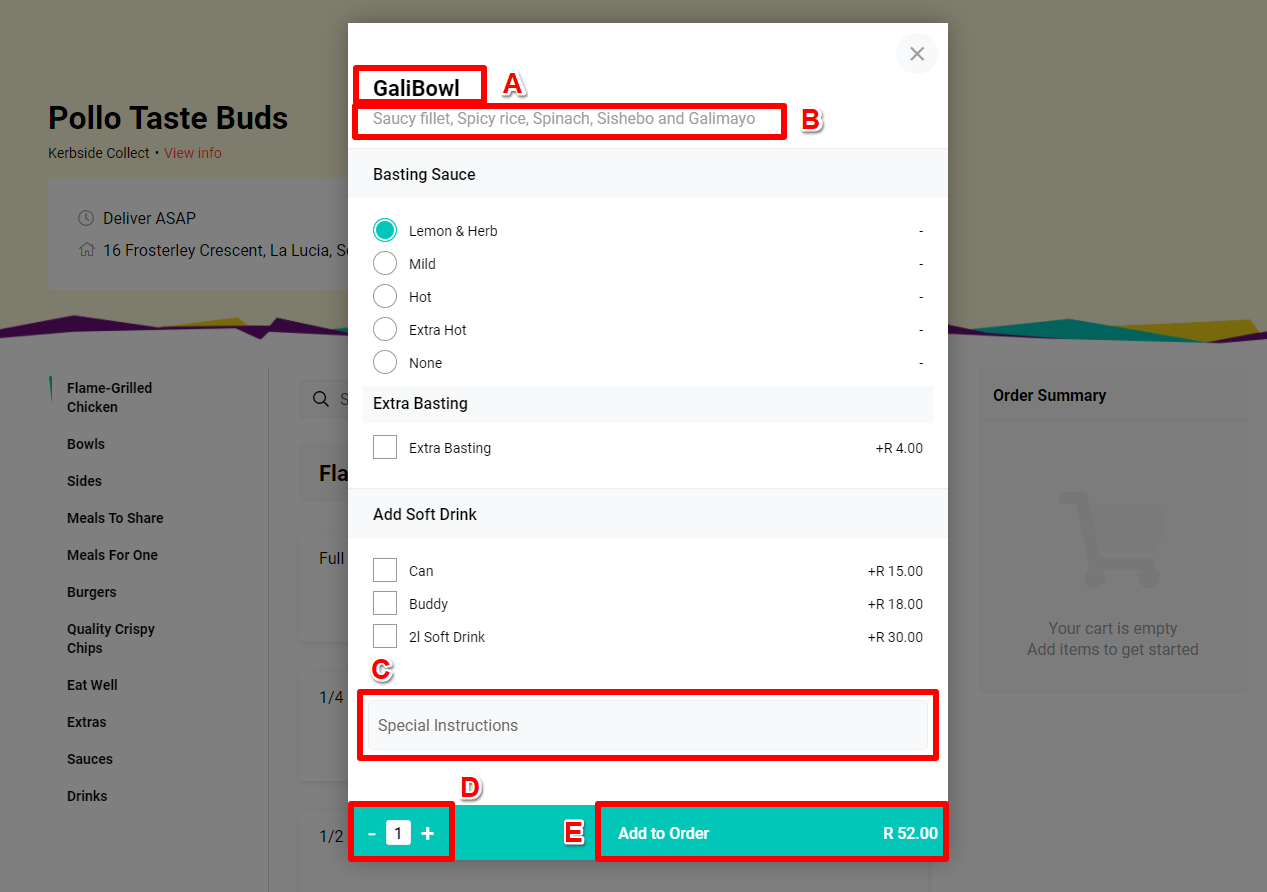Click the search magnifier icon
Image resolution: width=1267 pixels, height=892 pixels.
click(x=321, y=399)
